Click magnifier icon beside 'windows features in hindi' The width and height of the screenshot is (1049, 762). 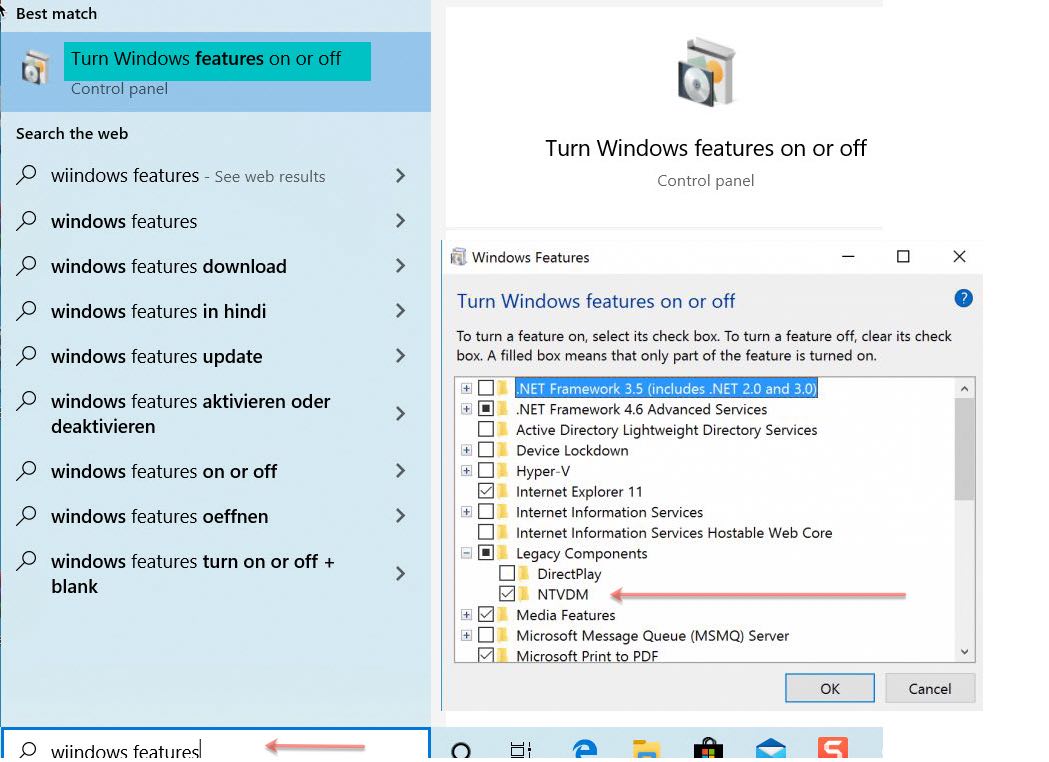26,310
